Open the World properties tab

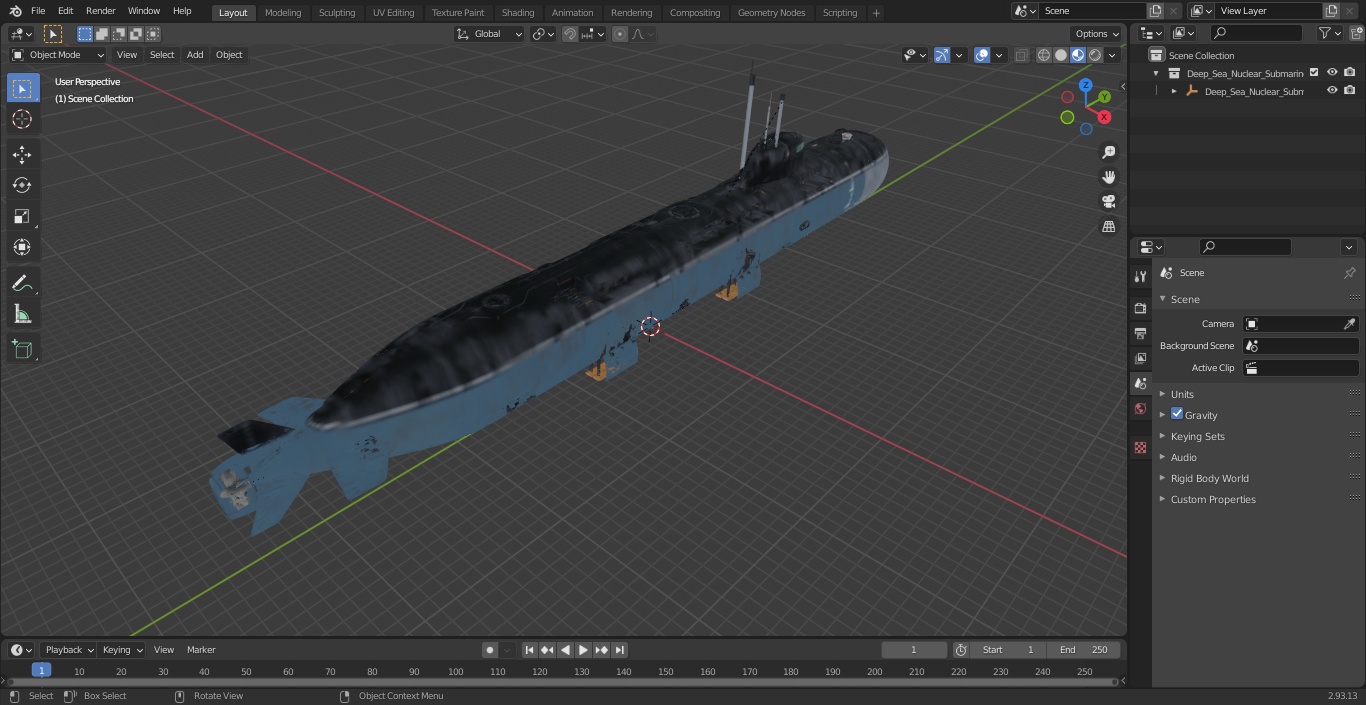coord(1140,408)
